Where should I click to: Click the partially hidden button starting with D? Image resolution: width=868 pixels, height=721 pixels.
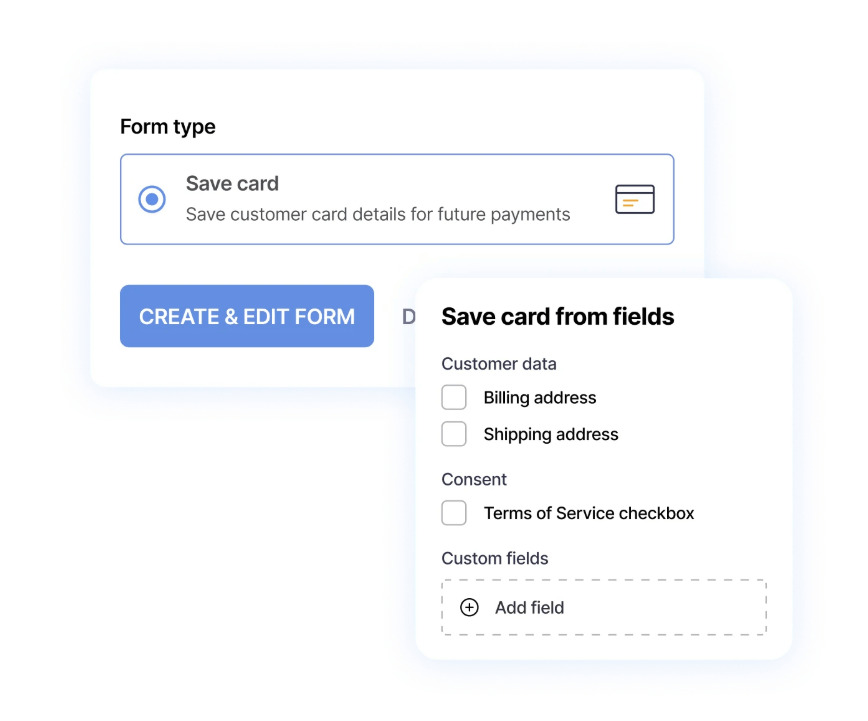click(409, 316)
